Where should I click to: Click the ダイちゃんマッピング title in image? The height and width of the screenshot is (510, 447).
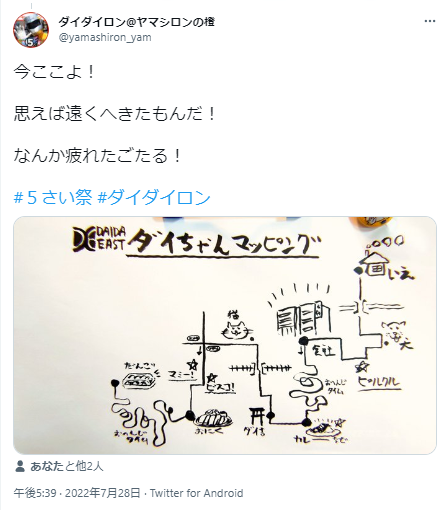[224, 243]
